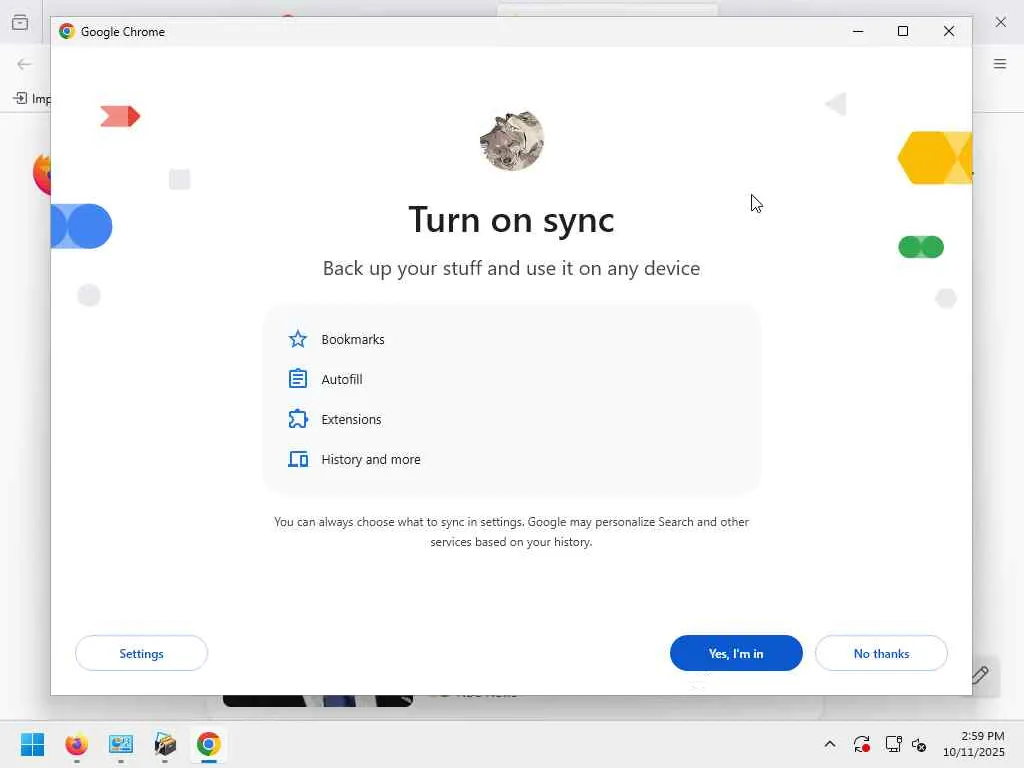The width and height of the screenshot is (1024, 768).
Task: Click the sync update tray icon
Action: click(x=861, y=744)
